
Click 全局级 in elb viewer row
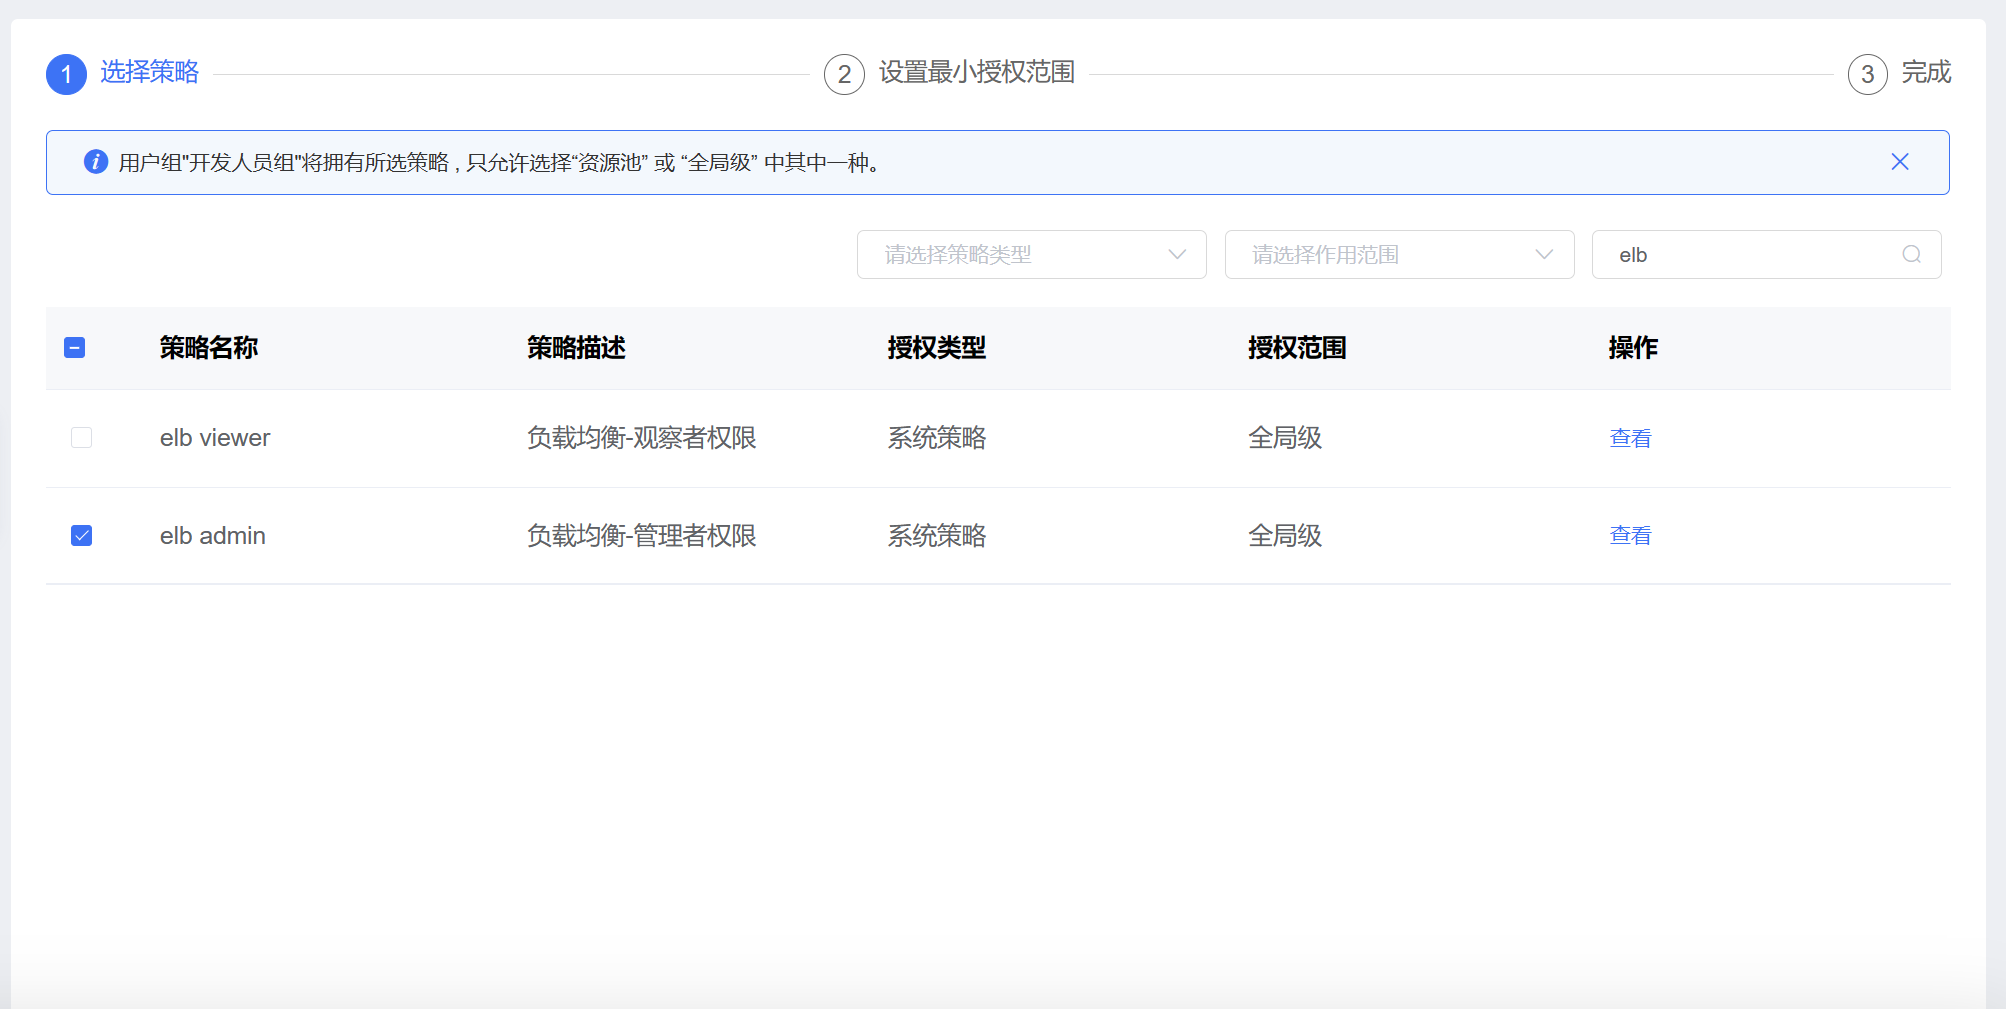pyautogui.click(x=1285, y=438)
